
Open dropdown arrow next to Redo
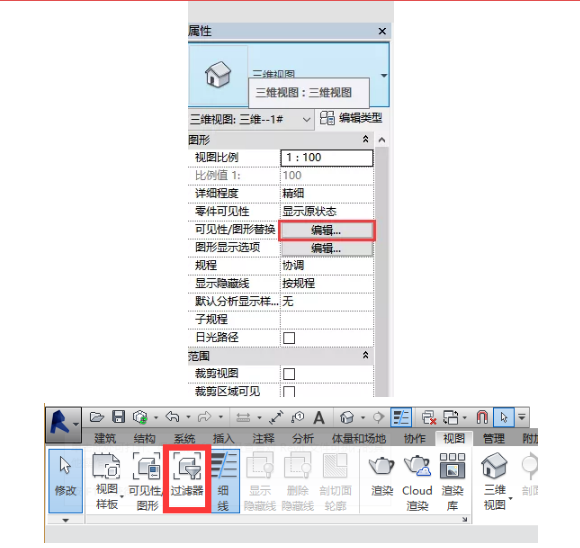(220, 417)
